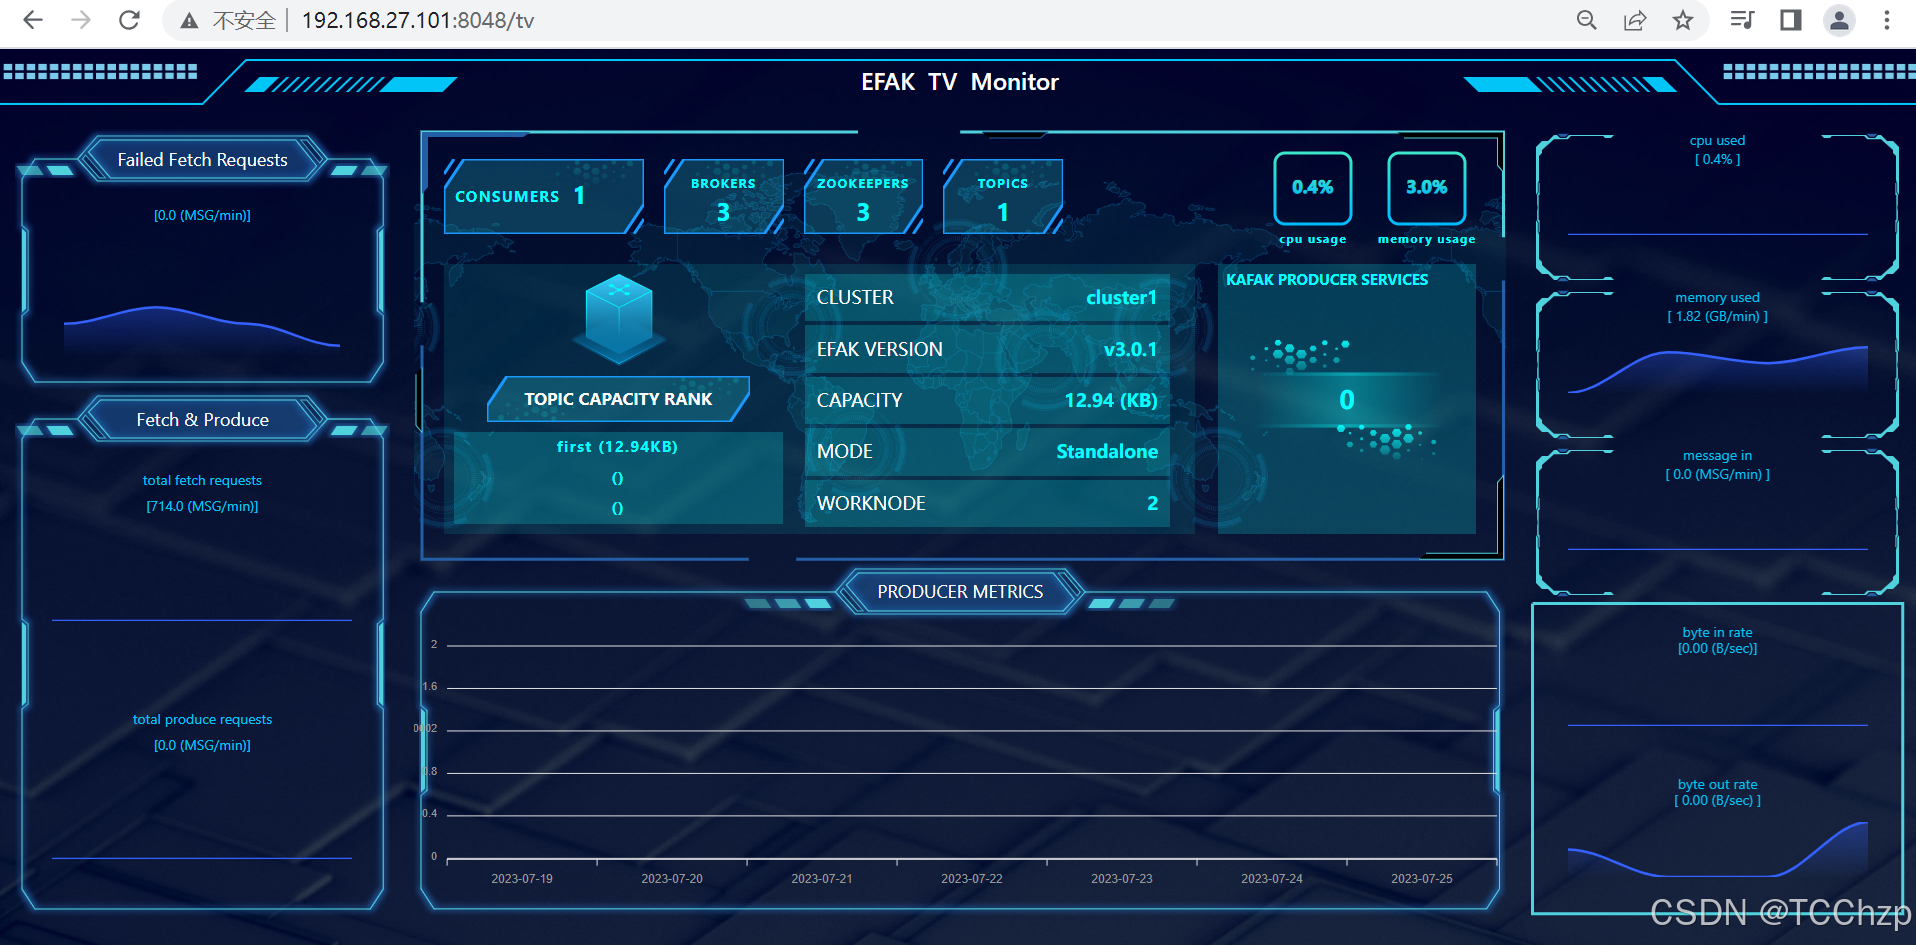Viewport: 1916px width, 945px height.
Task: Click the CLUSTER cluster1 row
Action: (987, 297)
